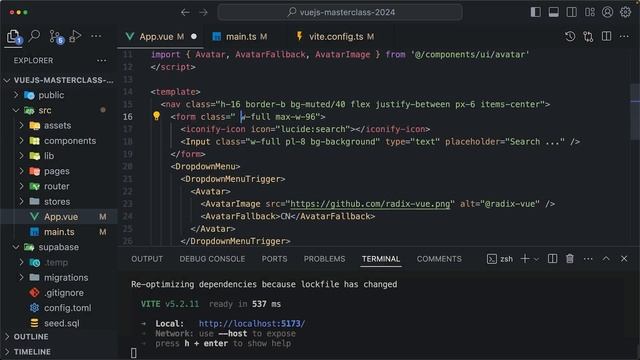Image resolution: width=640 pixels, height=360 pixels.
Task: Click the lightbulb code action on line 16
Action: pos(156,116)
